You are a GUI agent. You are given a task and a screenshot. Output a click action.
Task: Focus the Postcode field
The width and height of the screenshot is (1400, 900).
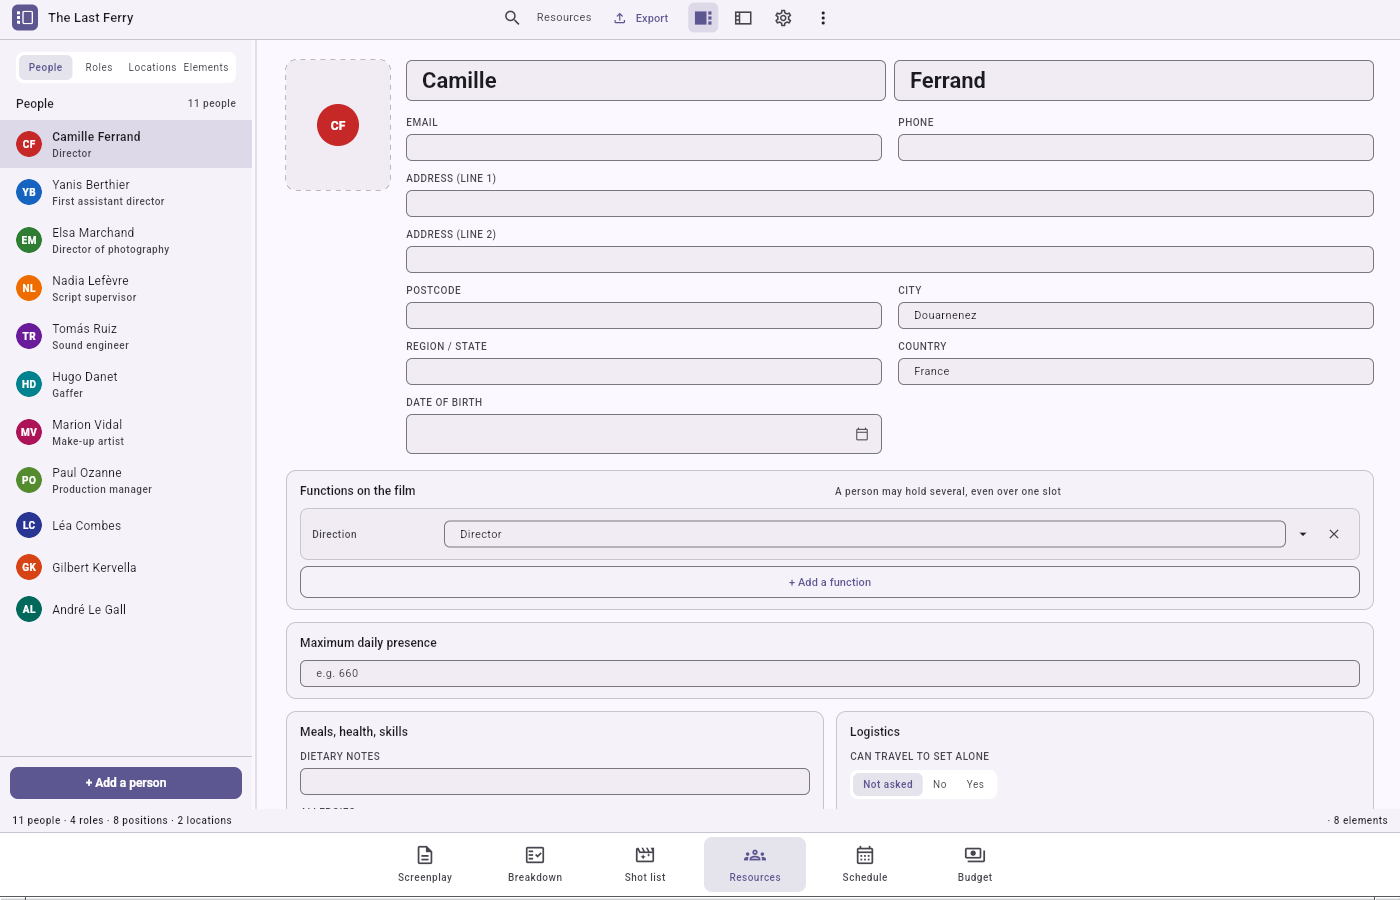click(x=644, y=315)
